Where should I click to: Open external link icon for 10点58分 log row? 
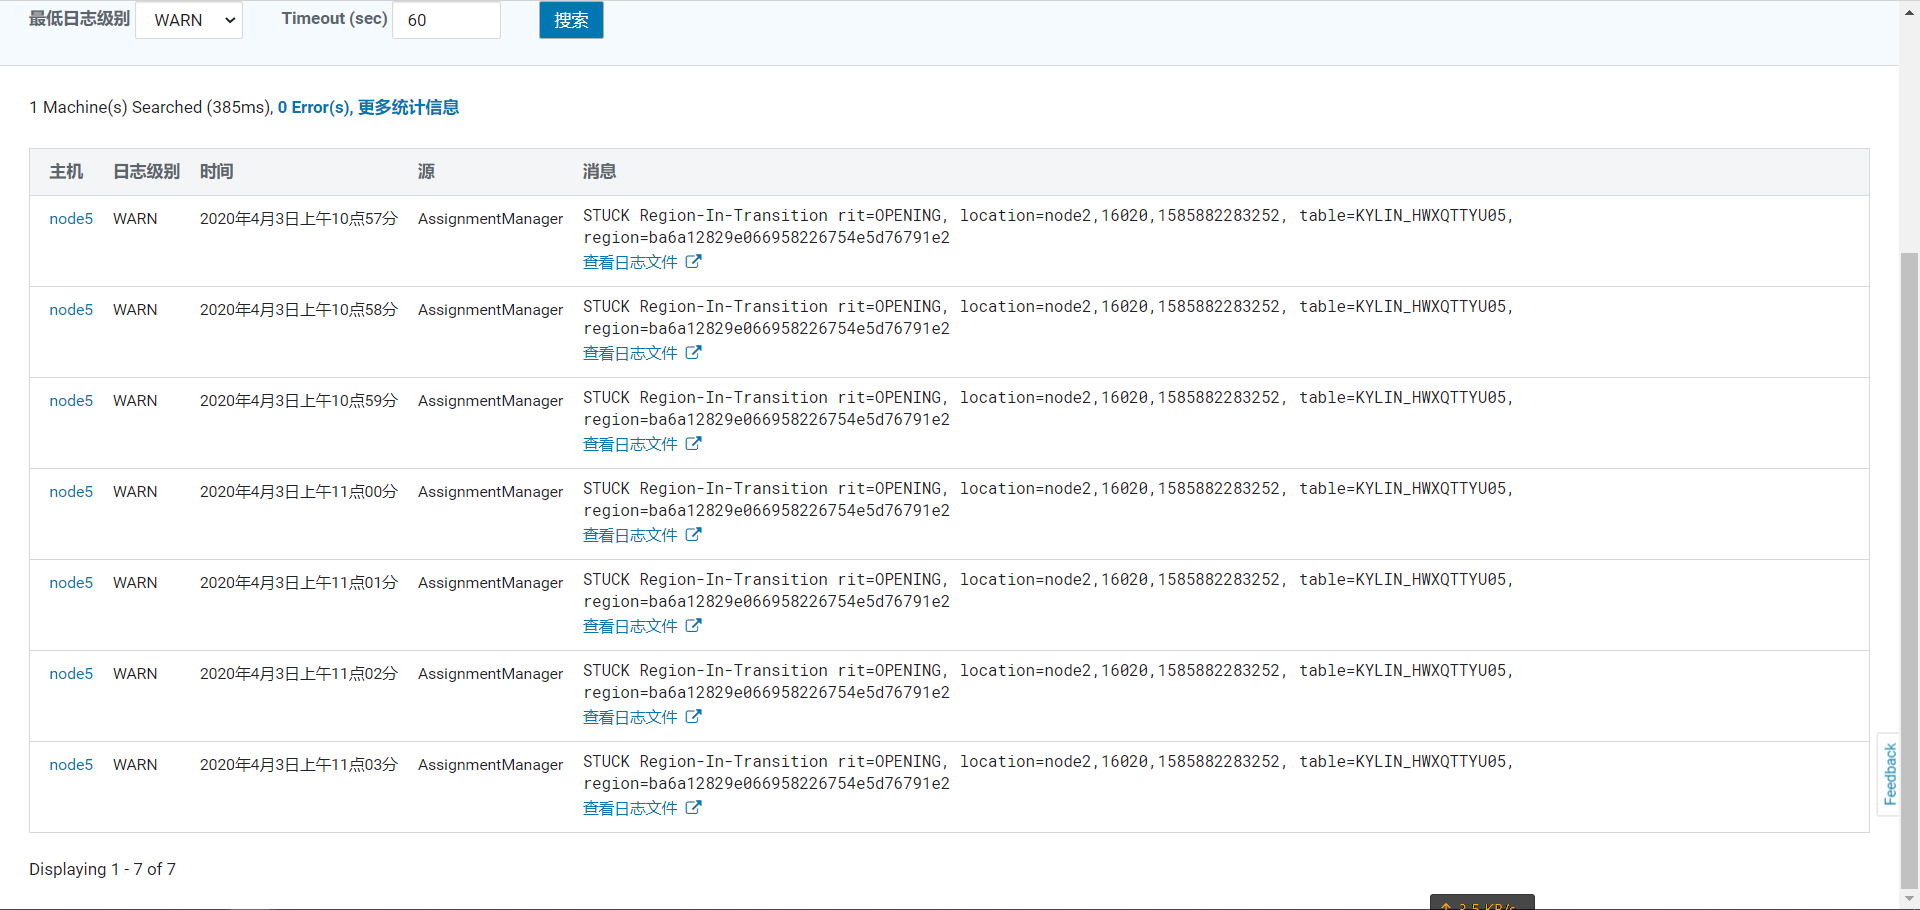point(693,353)
